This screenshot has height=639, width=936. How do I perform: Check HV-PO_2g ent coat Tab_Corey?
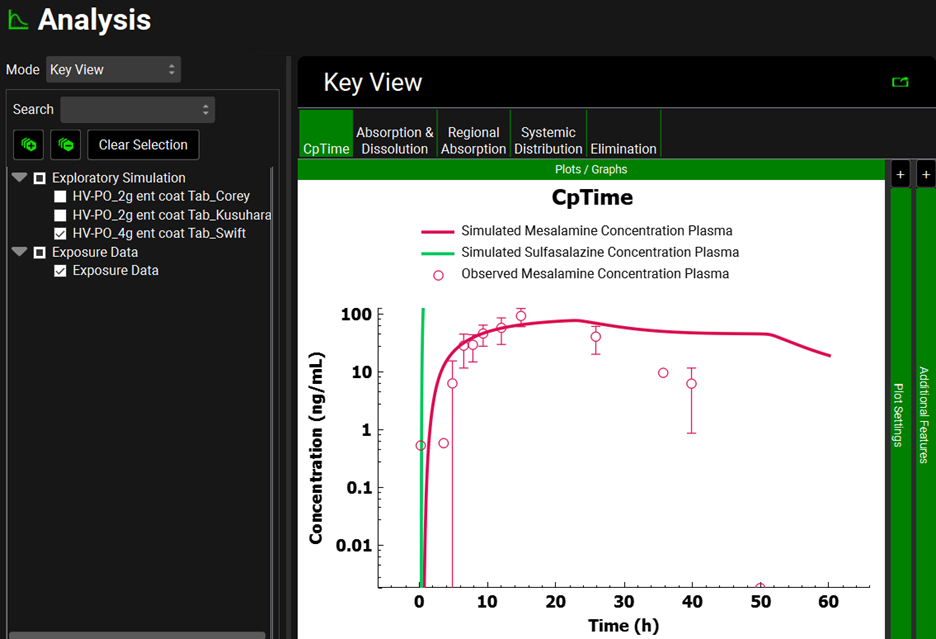[x=60, y=197]
